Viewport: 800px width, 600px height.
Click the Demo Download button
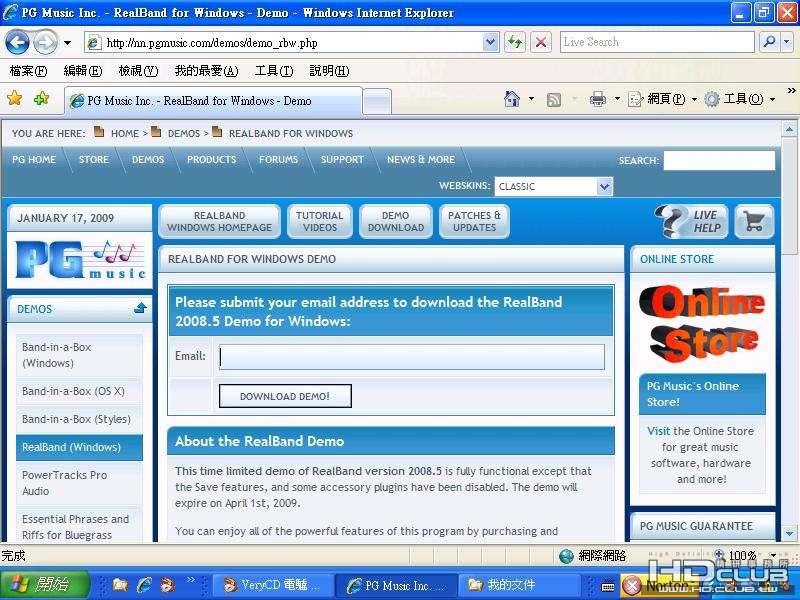tap(395, 221)
